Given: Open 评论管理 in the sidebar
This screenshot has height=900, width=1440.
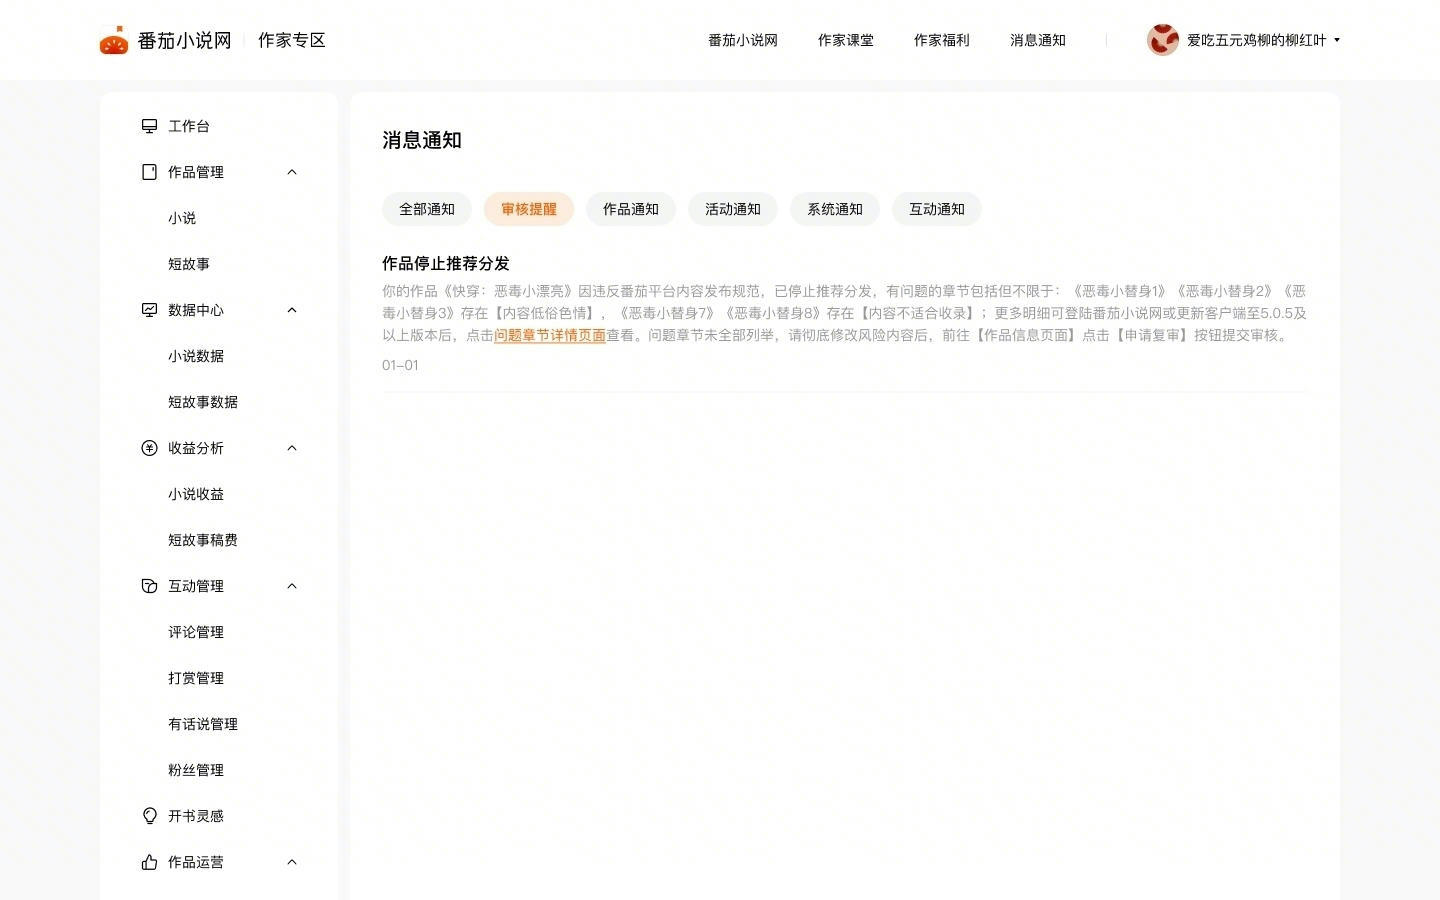Looking at the screenshot, I should [196, 632].
